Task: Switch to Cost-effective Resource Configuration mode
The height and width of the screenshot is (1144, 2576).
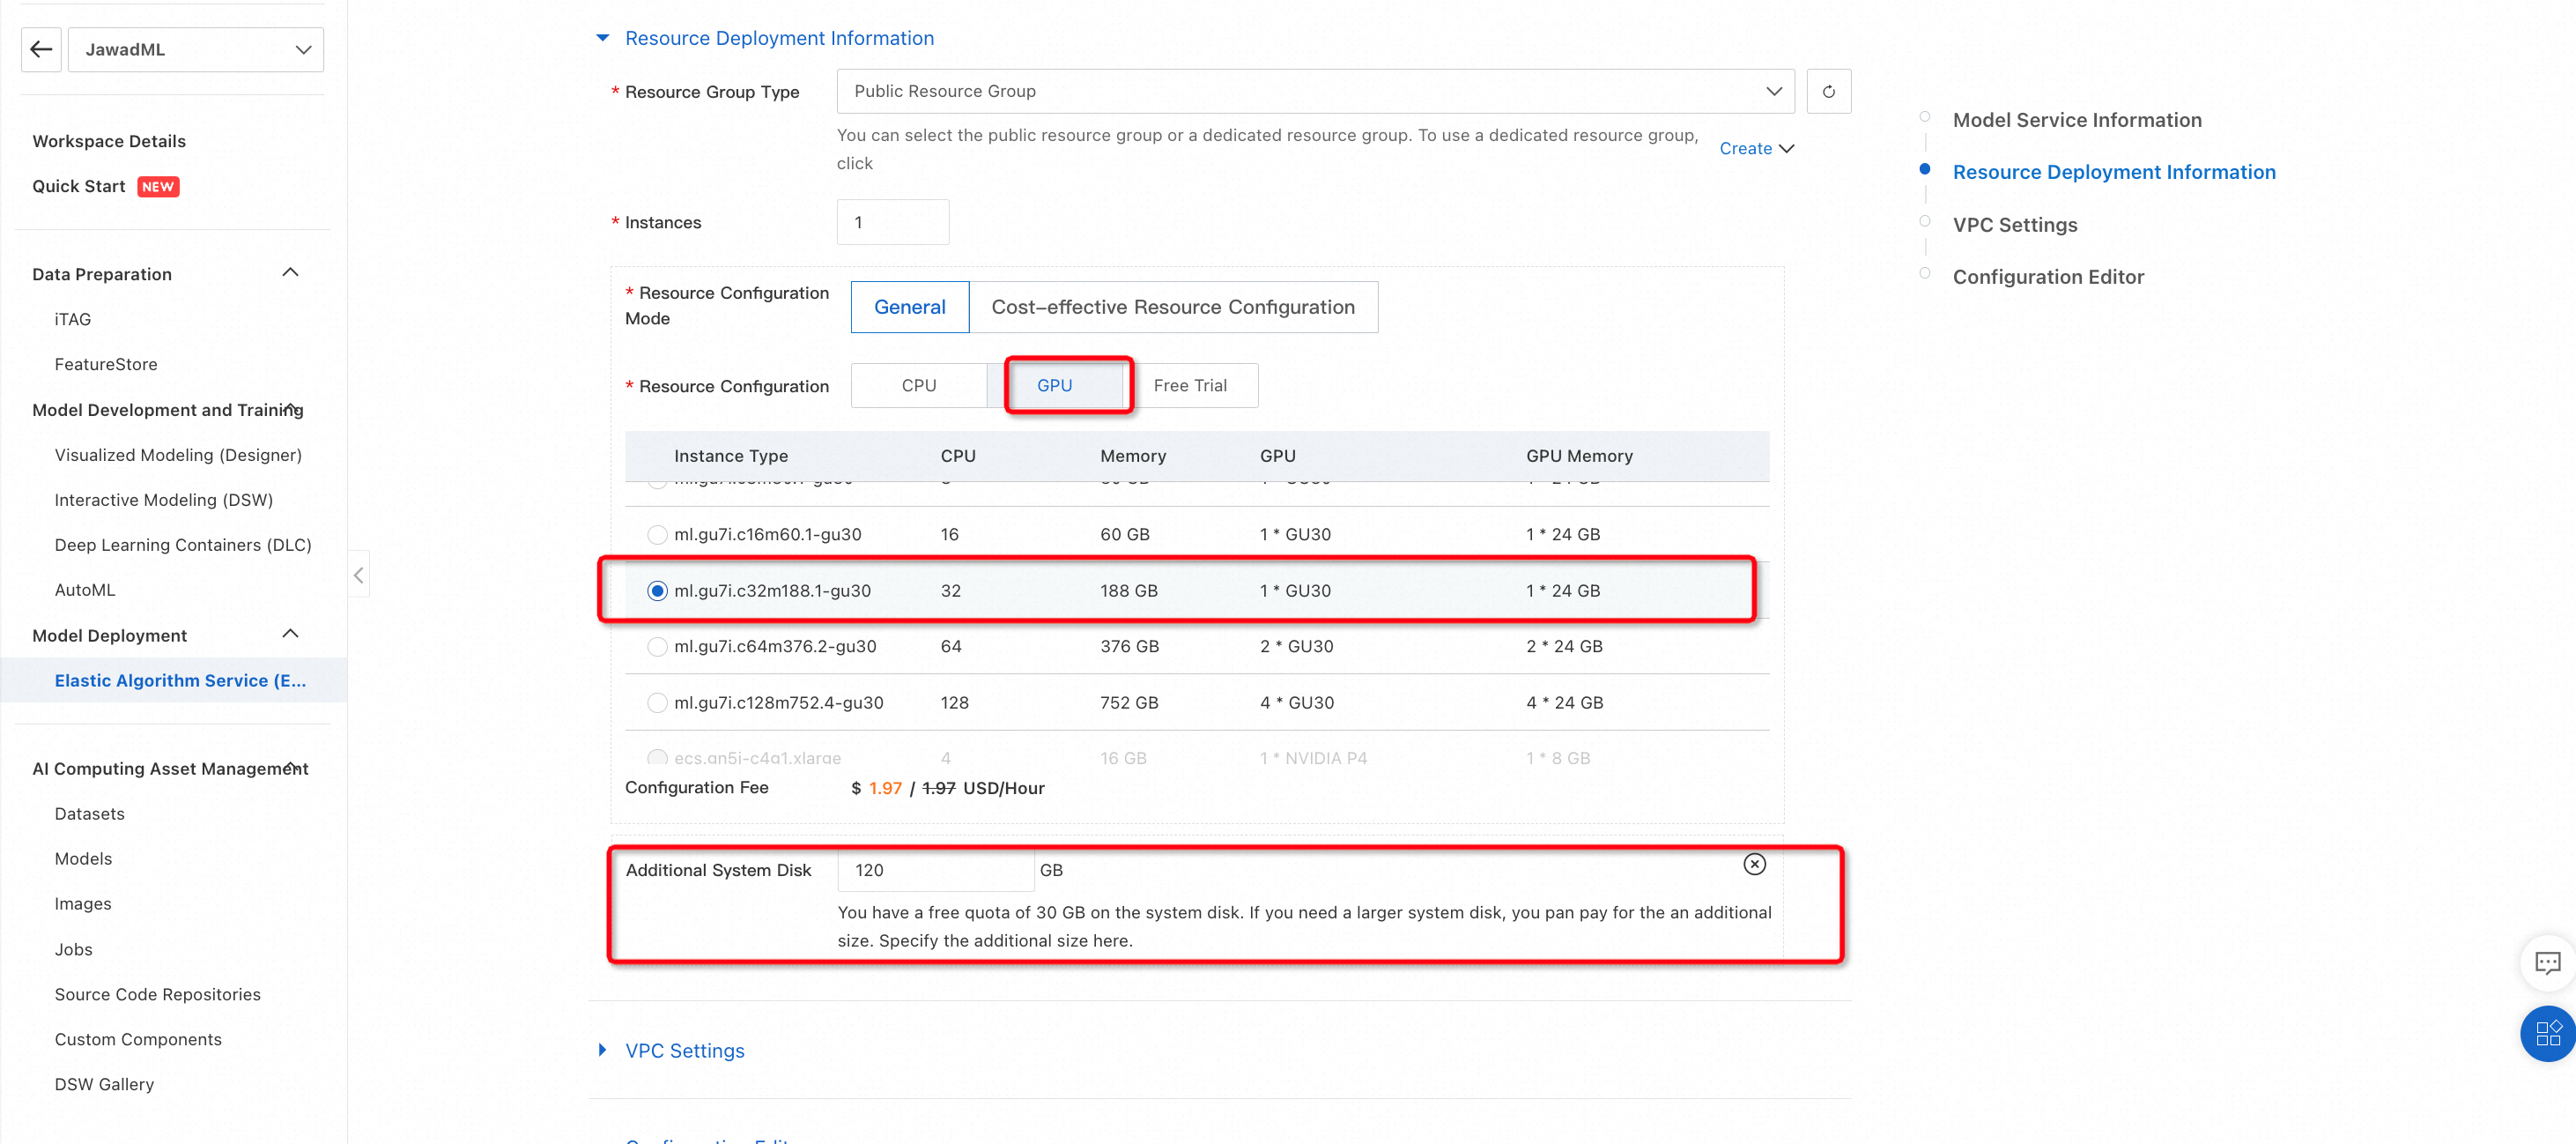Action: click(1173, 307)
